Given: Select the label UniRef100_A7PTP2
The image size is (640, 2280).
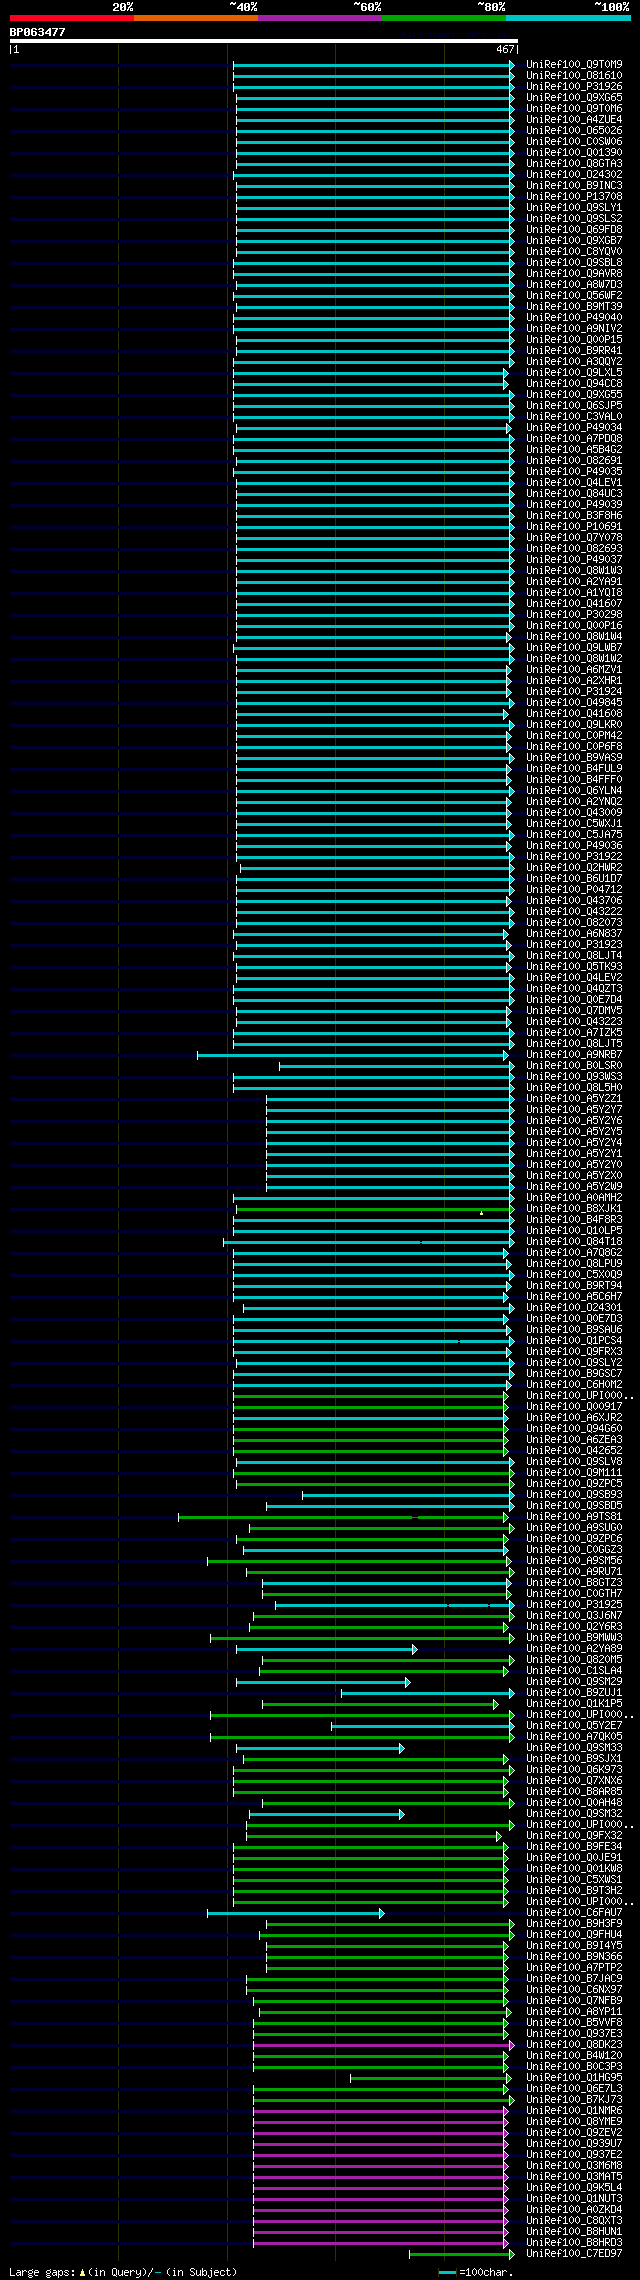Looking at the screenshot, I should [x=574, y=1968].
